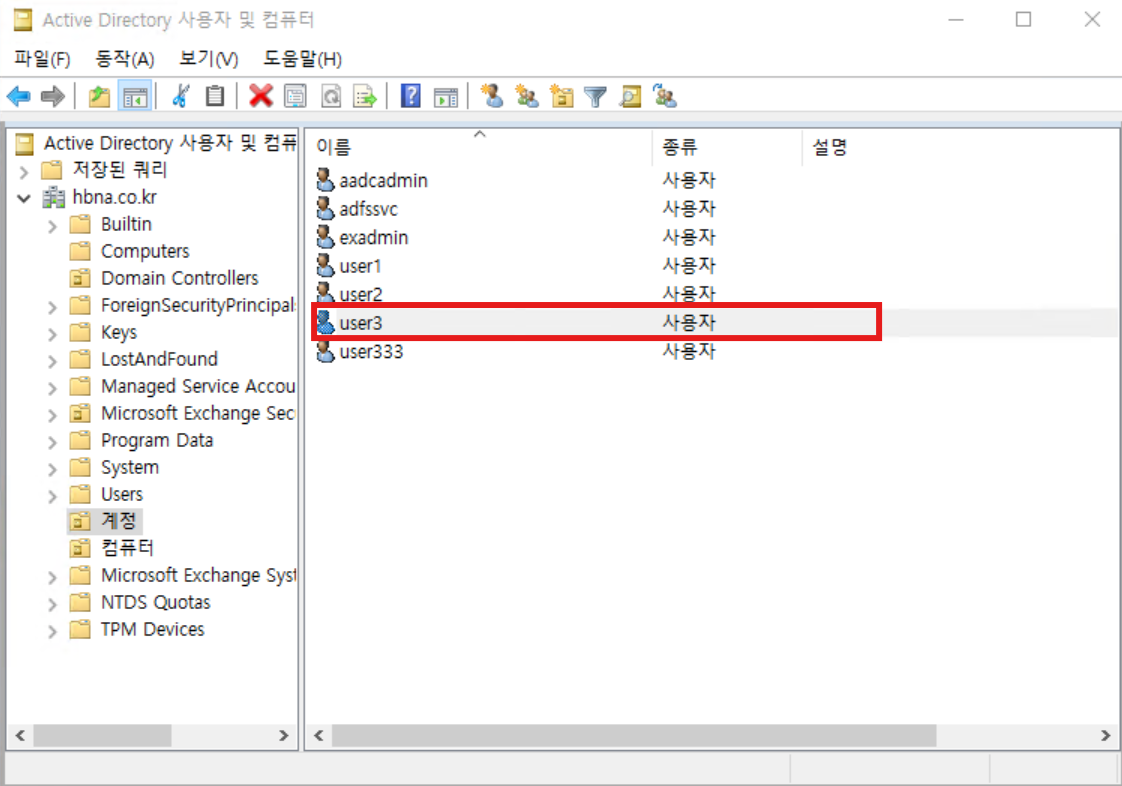Sort by the 종류 column header
The width and height of the screenshot is (1122, 786).
pos(727,147)
